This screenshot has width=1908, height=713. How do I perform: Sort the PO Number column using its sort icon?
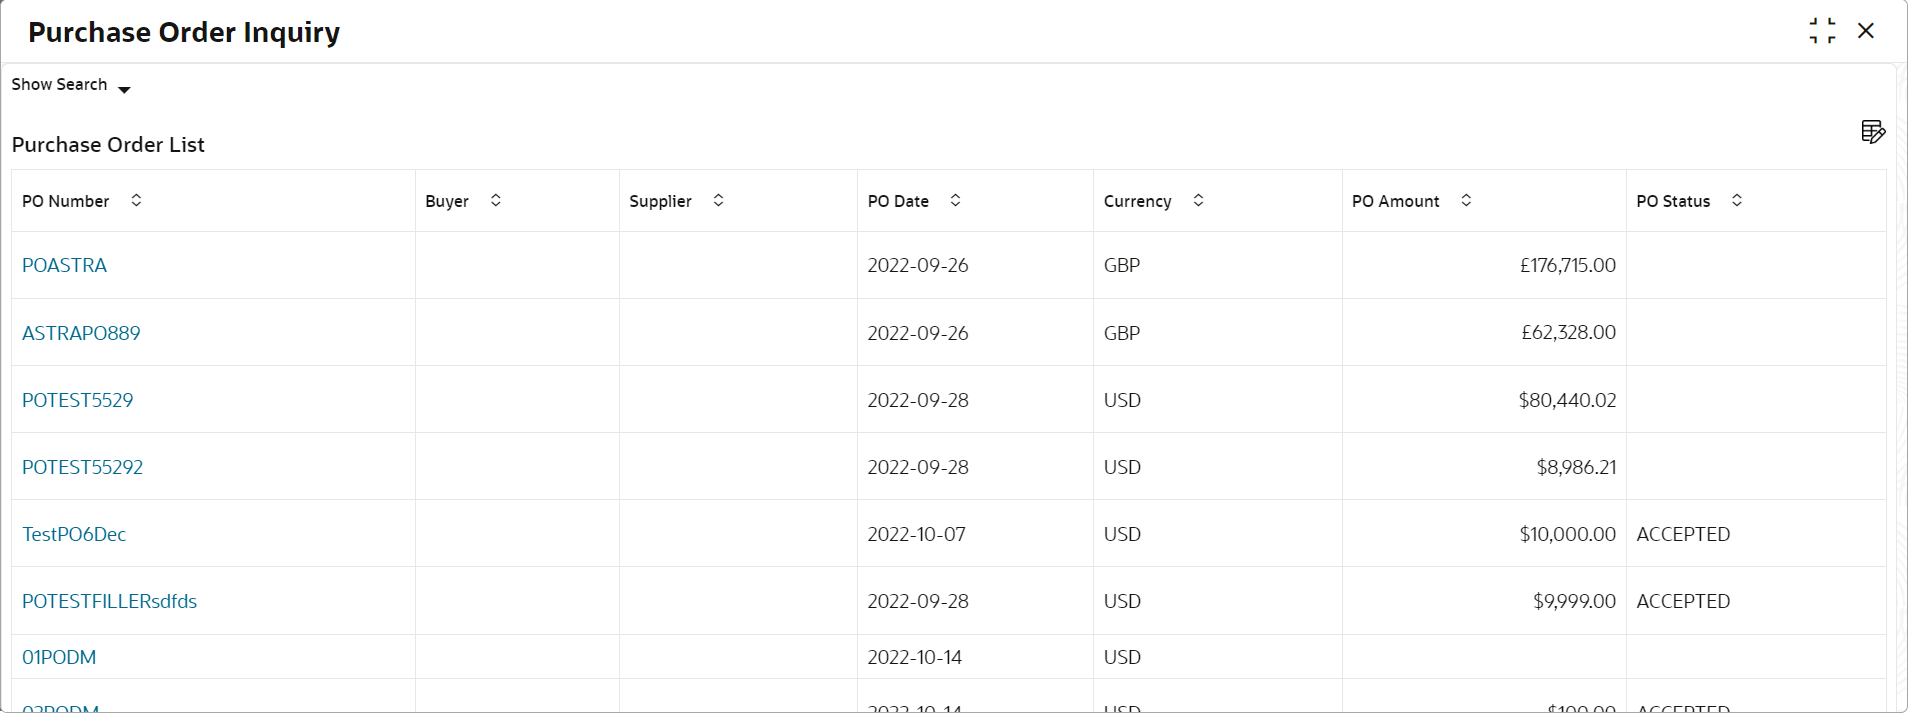pyautogui.click(x=136, y=200)
